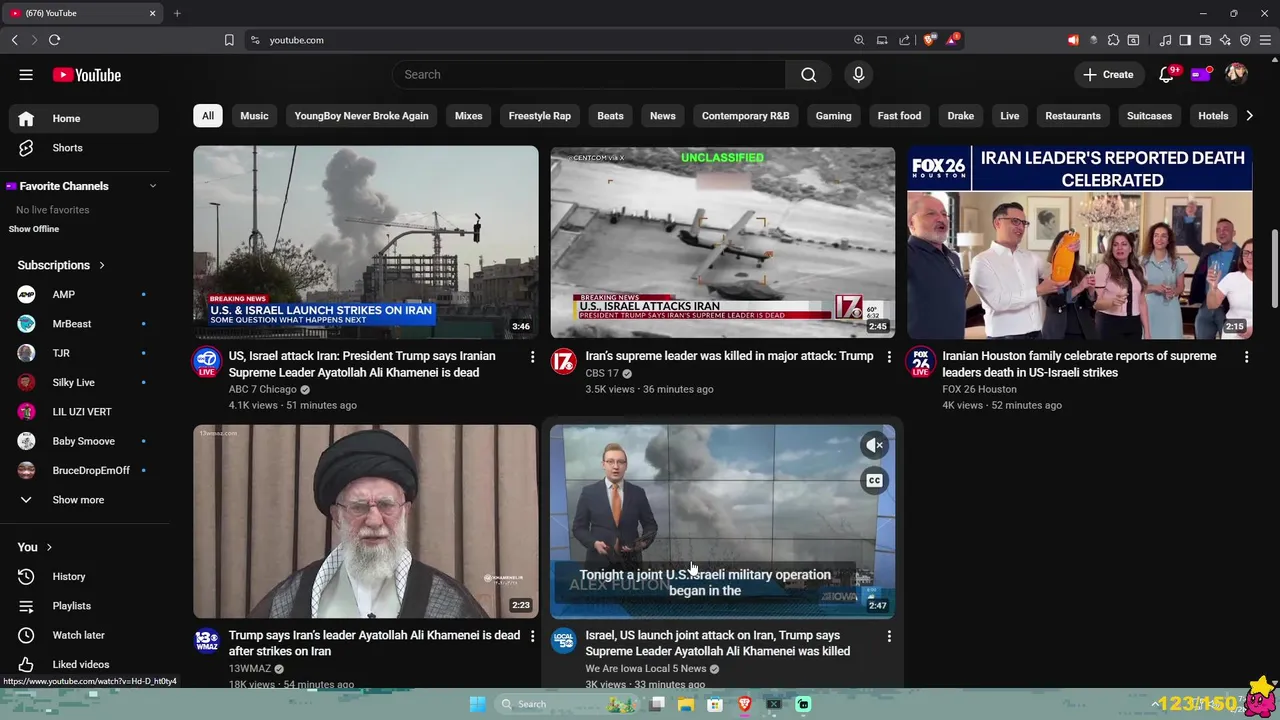Open ABC 7 Chicago channel avatar

(207, 362)
